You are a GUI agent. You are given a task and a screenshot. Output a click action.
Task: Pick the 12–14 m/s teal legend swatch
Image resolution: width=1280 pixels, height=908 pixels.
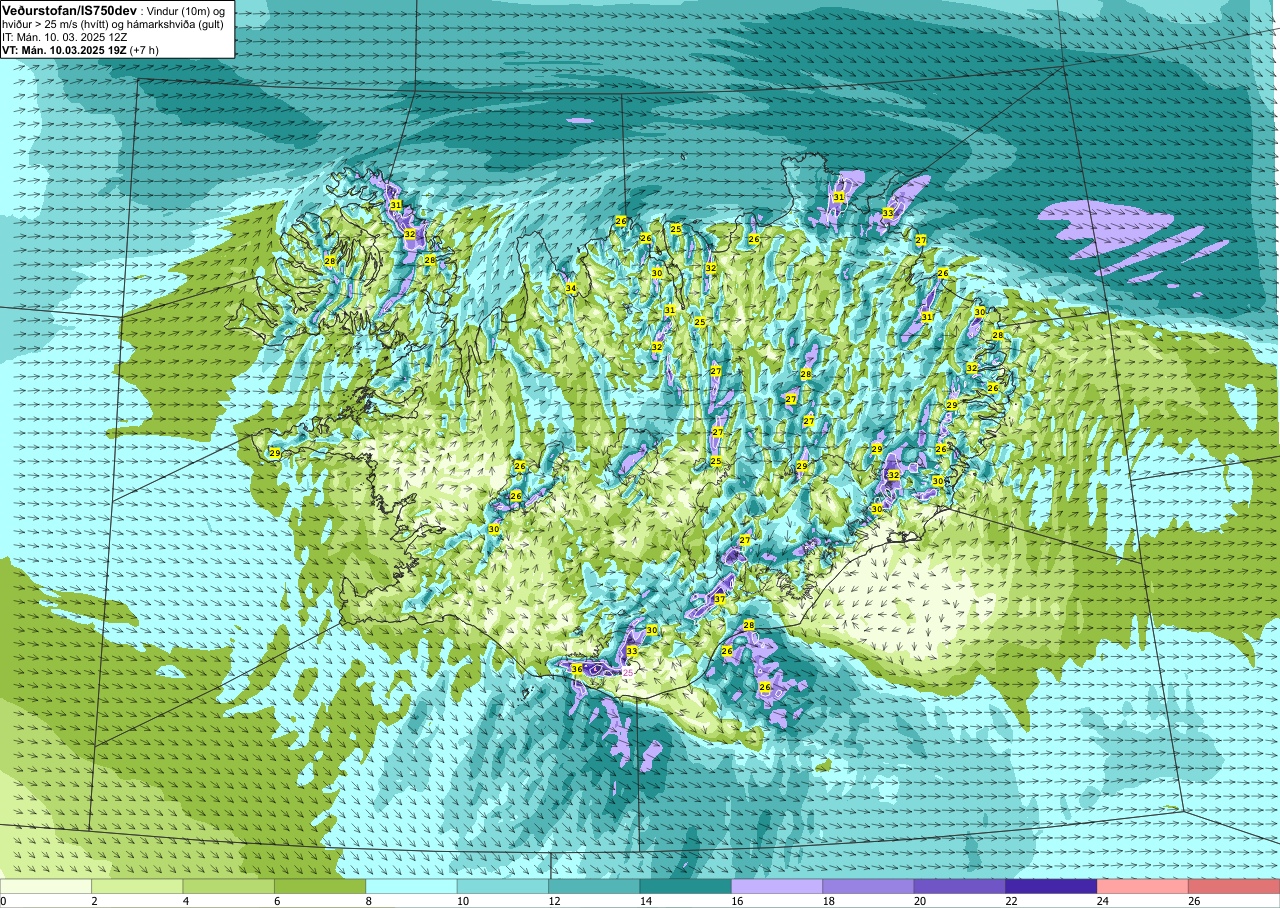point(594,886)
